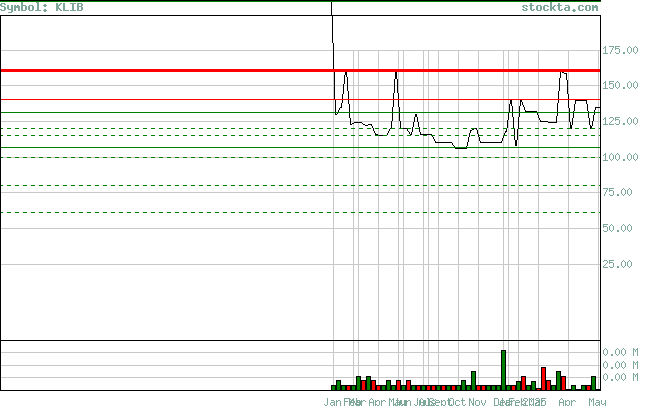Click the 125.00 price axis label
Viewport: 655px width, 406px height.
click(x=620, y=121)
